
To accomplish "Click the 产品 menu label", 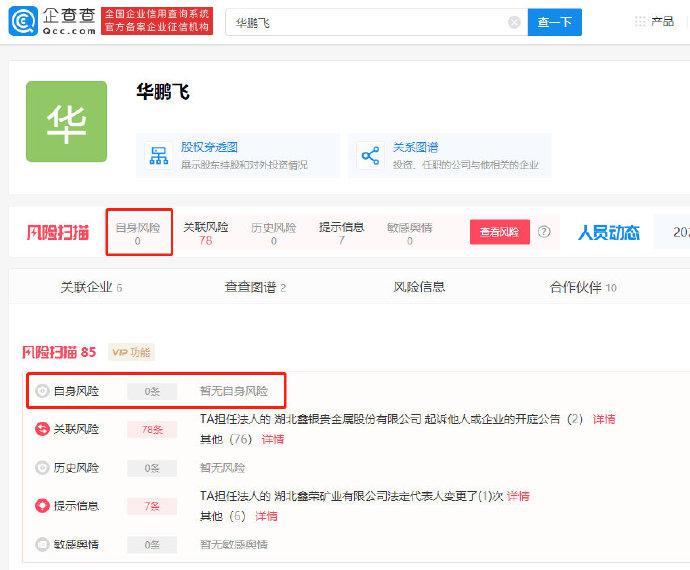I will coord(662,22).
